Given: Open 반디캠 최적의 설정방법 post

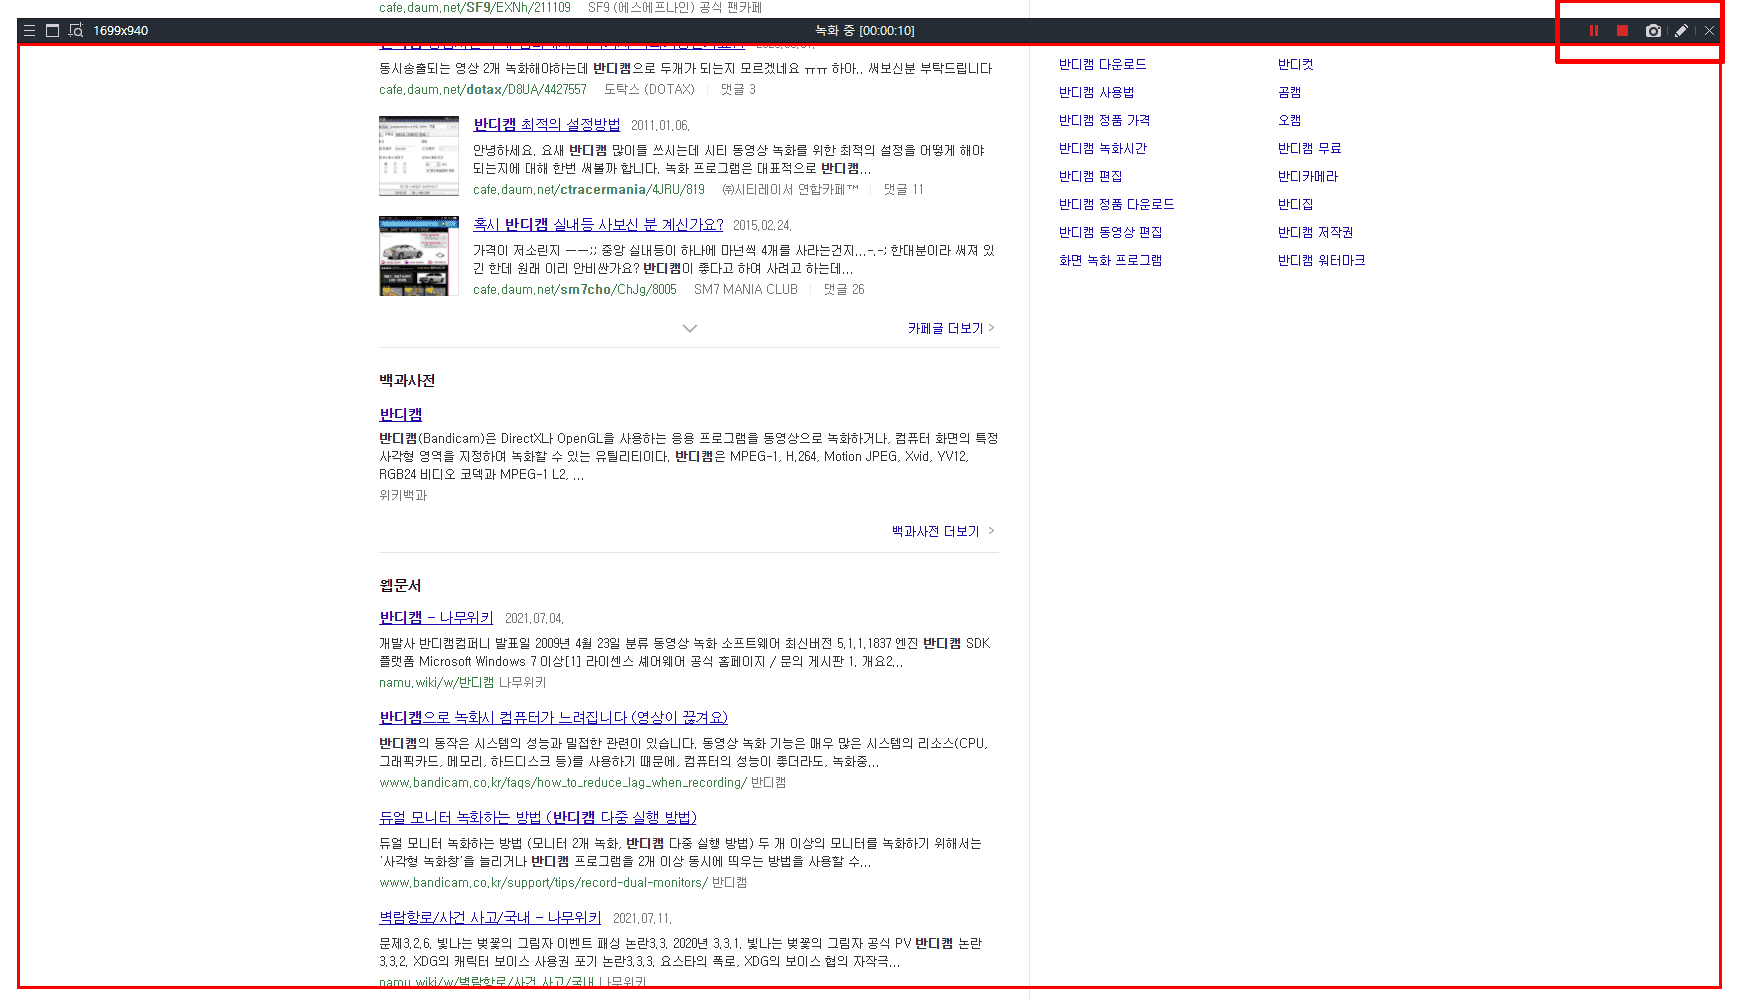Looking at the screenshot, I should [546, 125].
